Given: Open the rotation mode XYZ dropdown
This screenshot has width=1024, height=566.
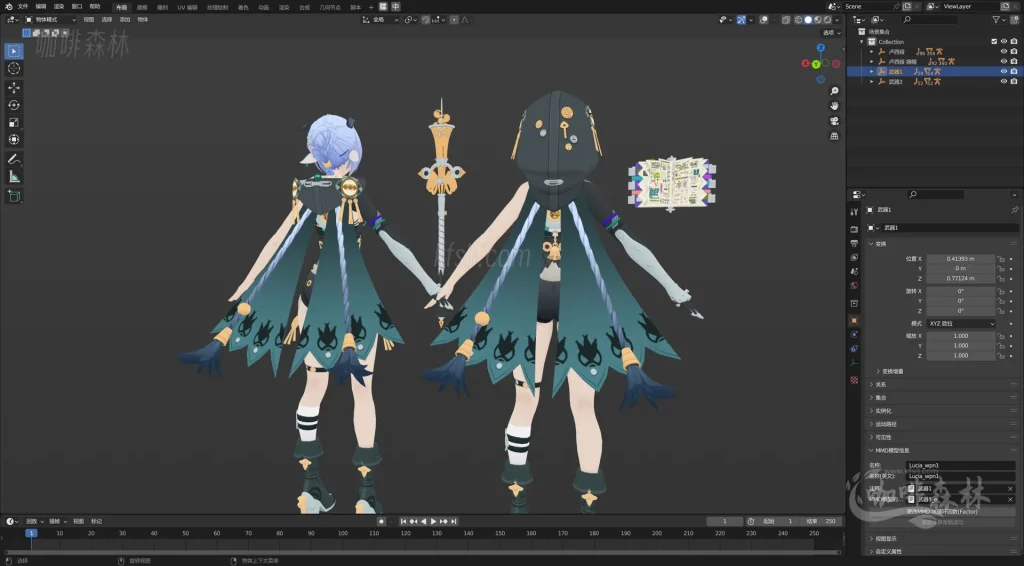Looking at the screenshot, I should click(961, 323).
